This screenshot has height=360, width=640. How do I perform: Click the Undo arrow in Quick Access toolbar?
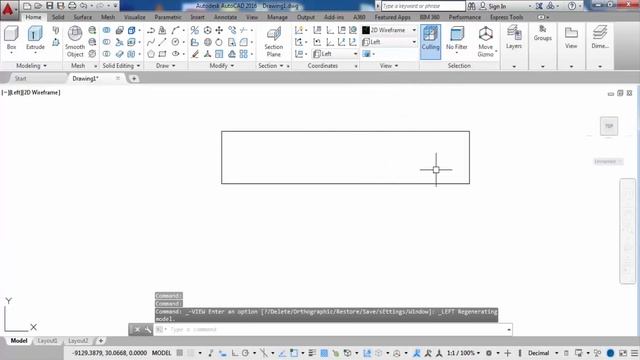84,6
